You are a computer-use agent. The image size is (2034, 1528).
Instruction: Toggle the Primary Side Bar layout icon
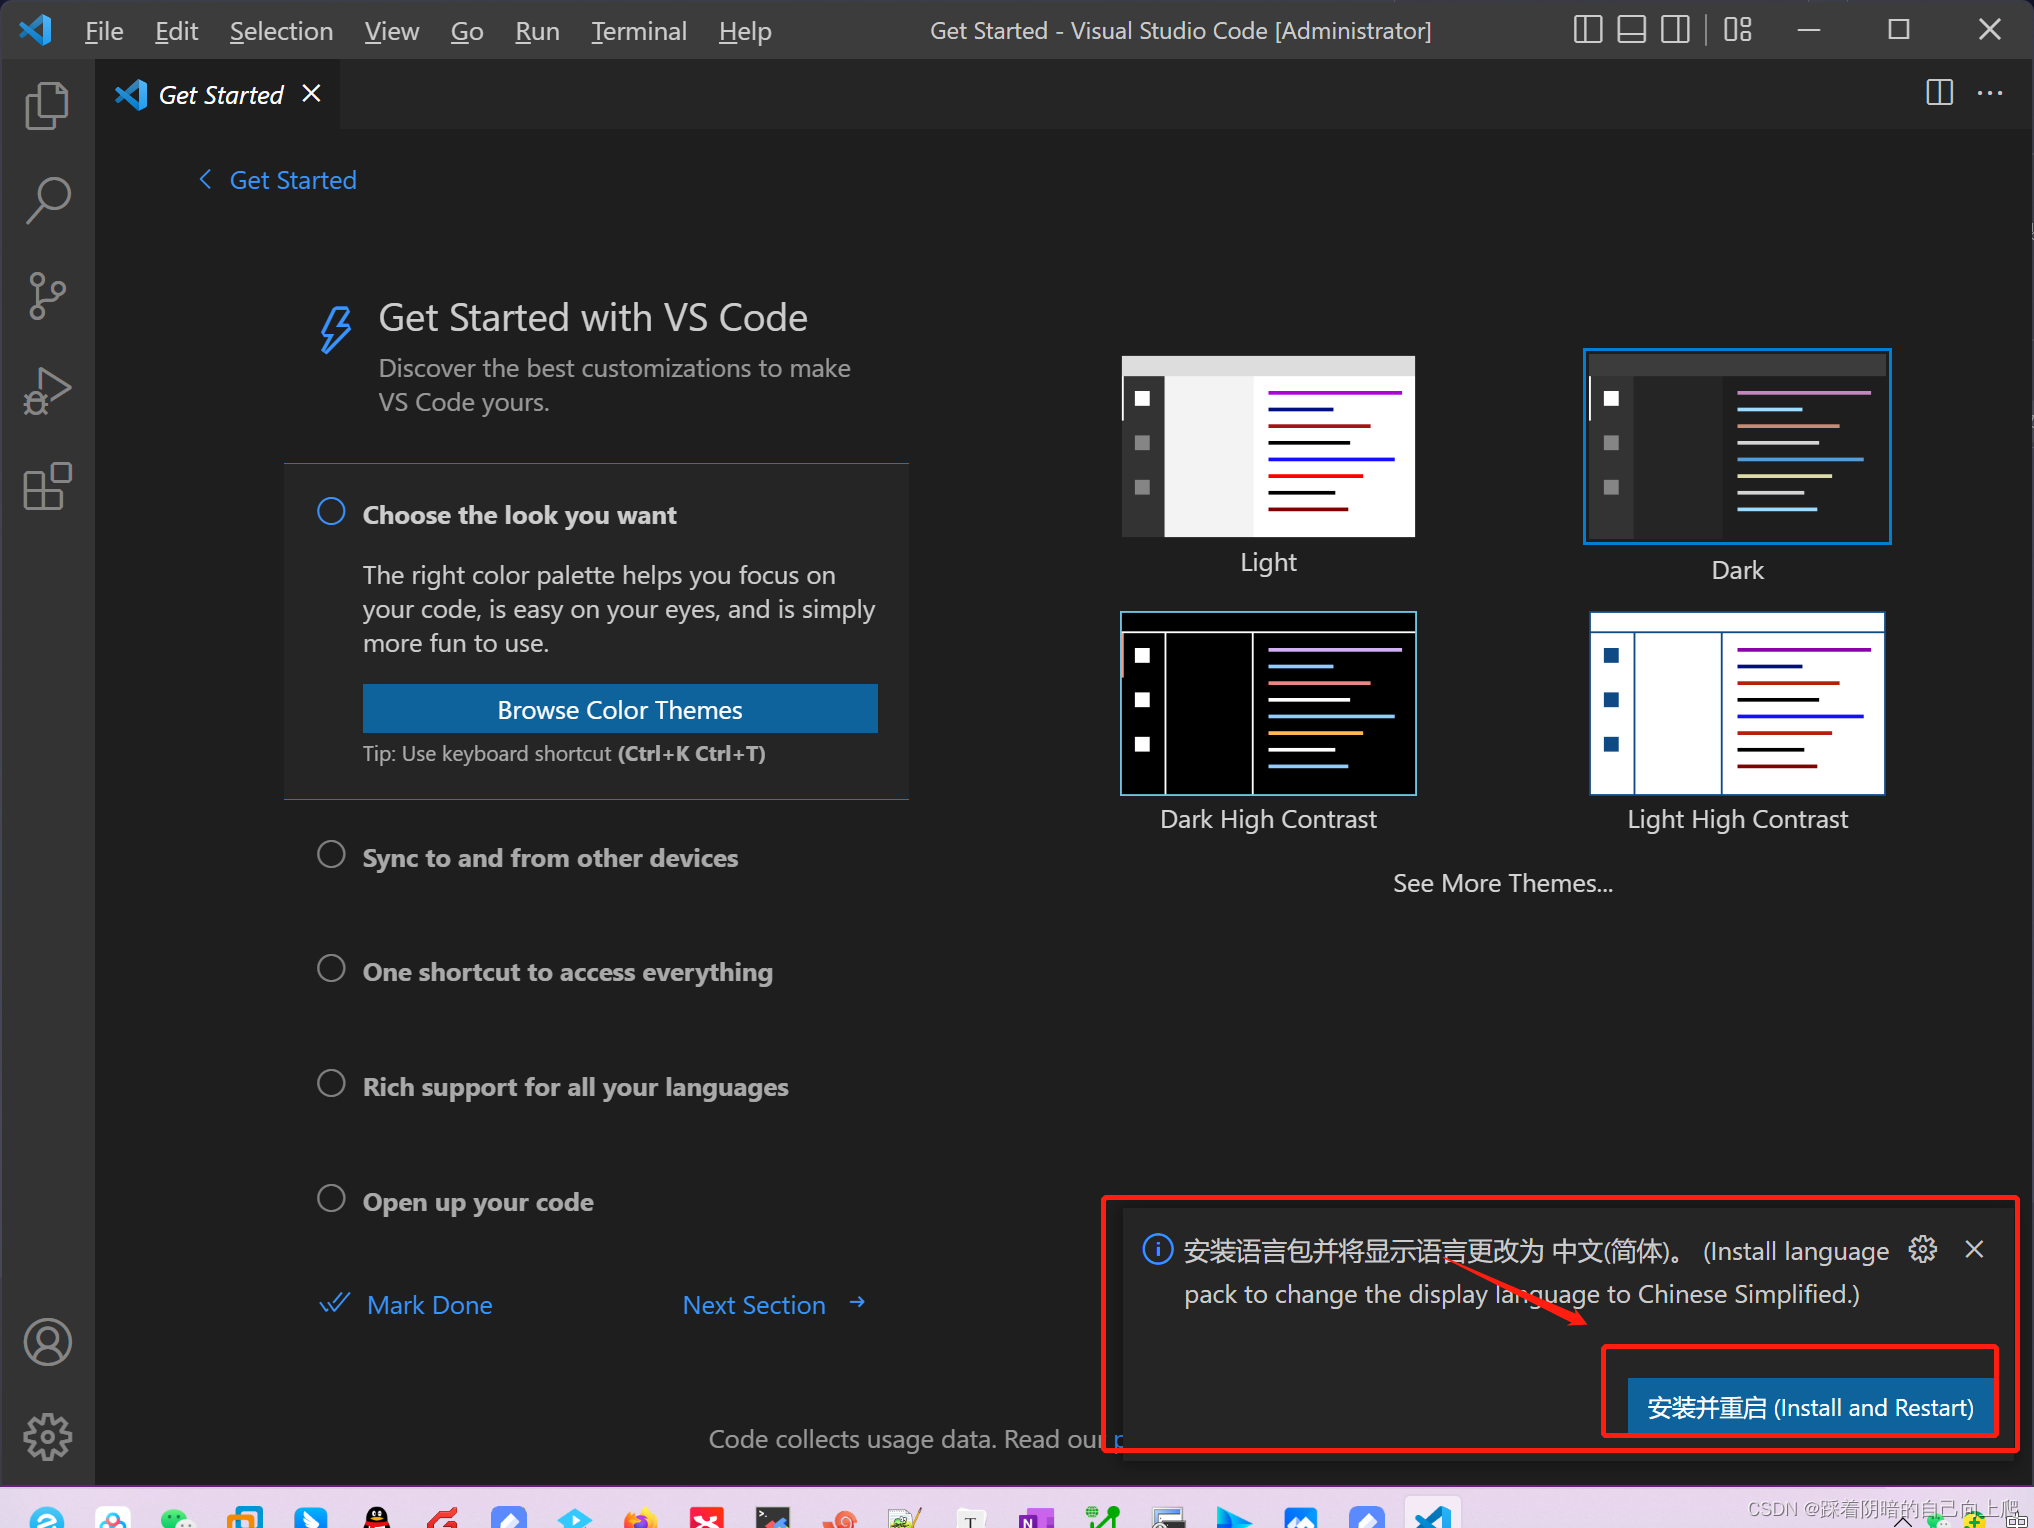click(x=1587, y=30)
